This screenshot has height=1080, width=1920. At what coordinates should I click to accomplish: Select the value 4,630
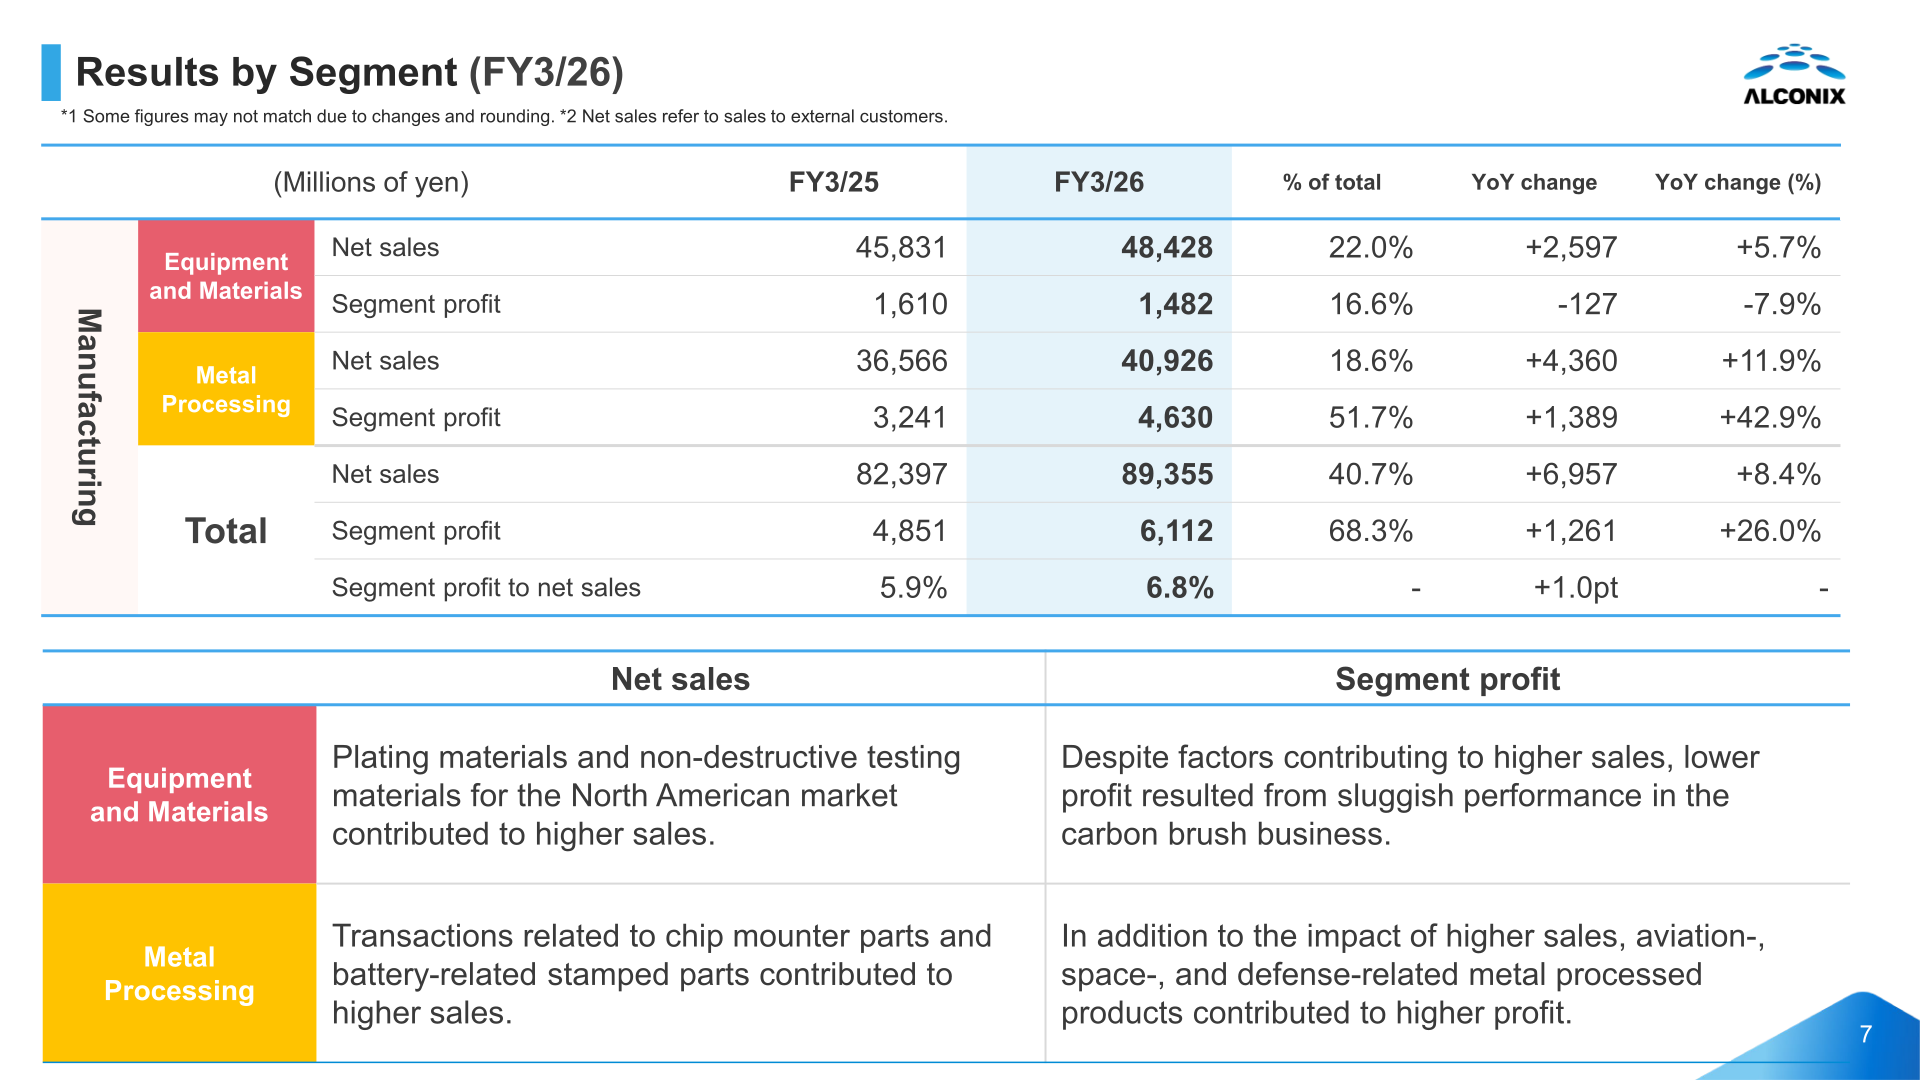point(1175,417)
